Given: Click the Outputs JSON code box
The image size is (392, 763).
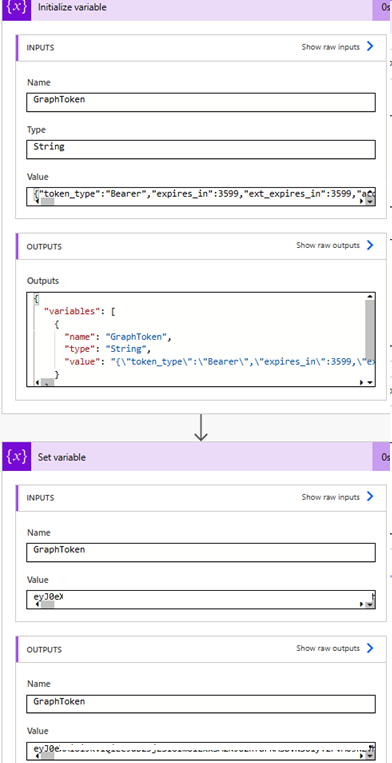Looking at the screenshot, I should coord(201,340).
